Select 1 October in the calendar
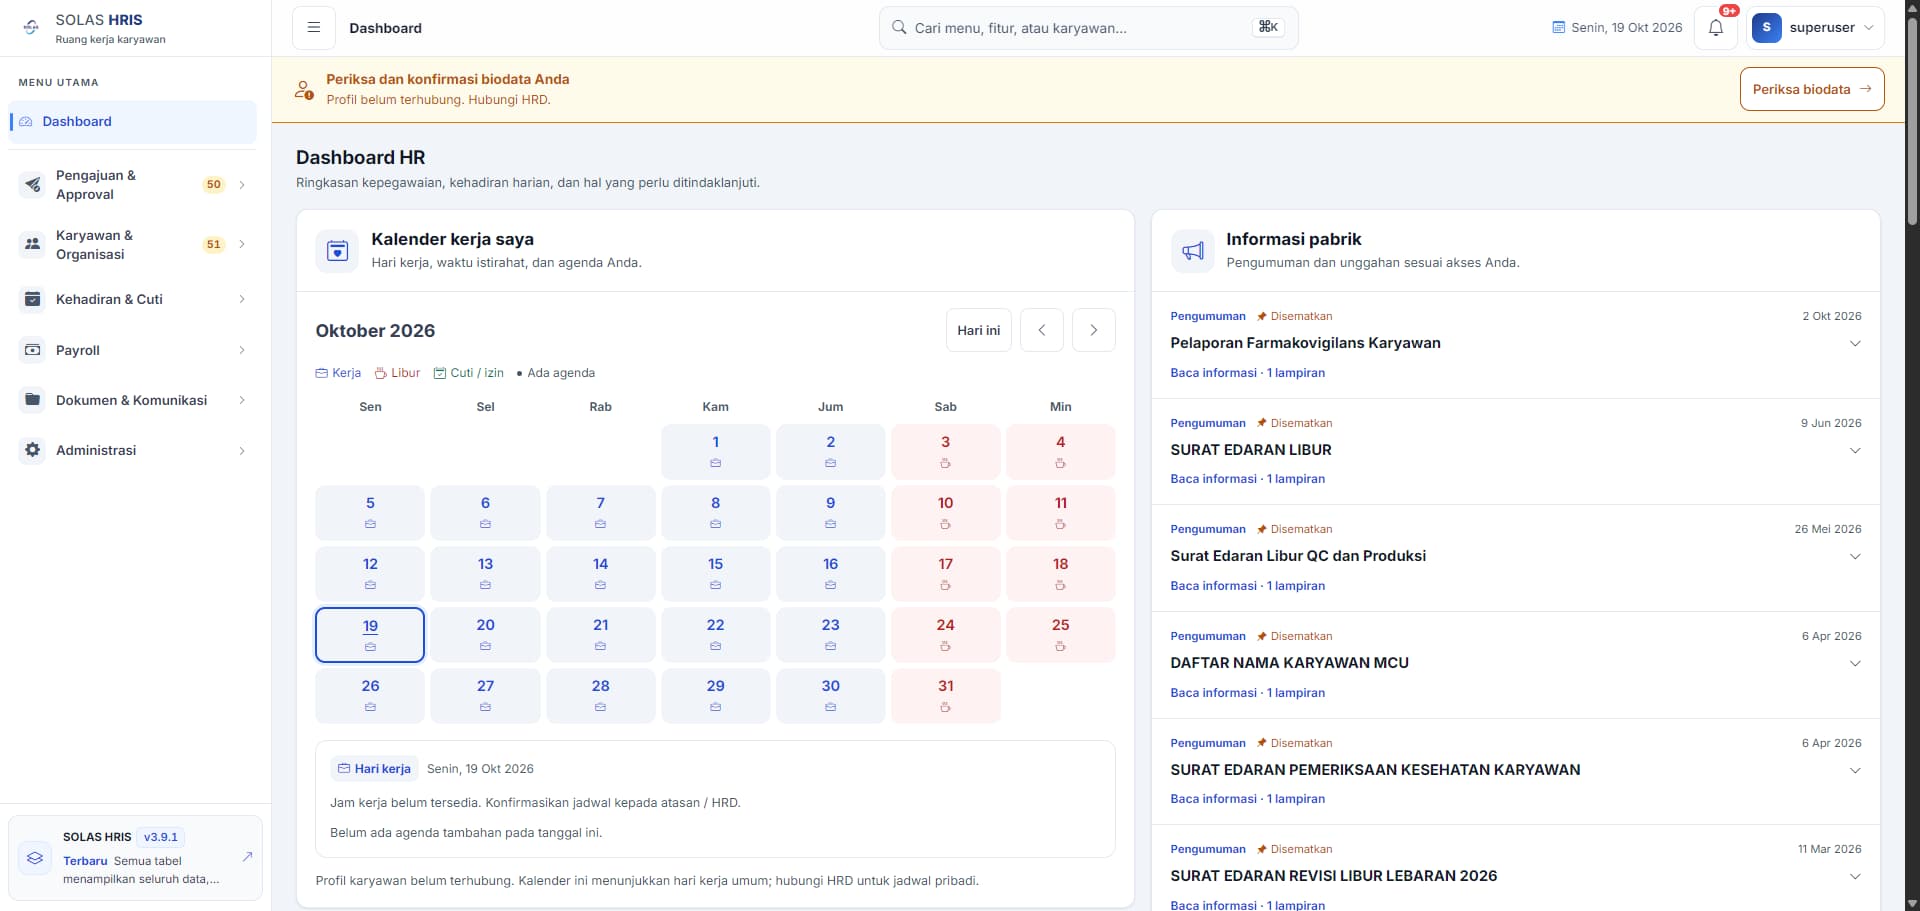This screenshot has height=911, width=1920. [x=715, y=452]
